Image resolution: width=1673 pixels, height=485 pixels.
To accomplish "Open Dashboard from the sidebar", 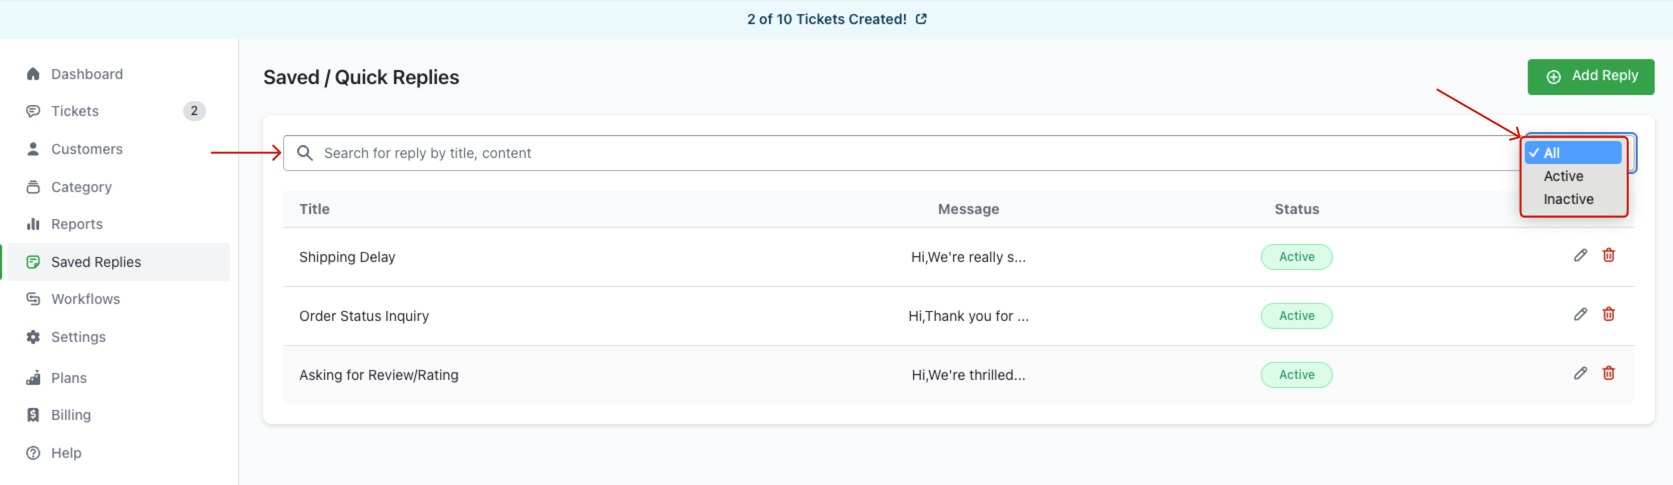I will [87, 74].
